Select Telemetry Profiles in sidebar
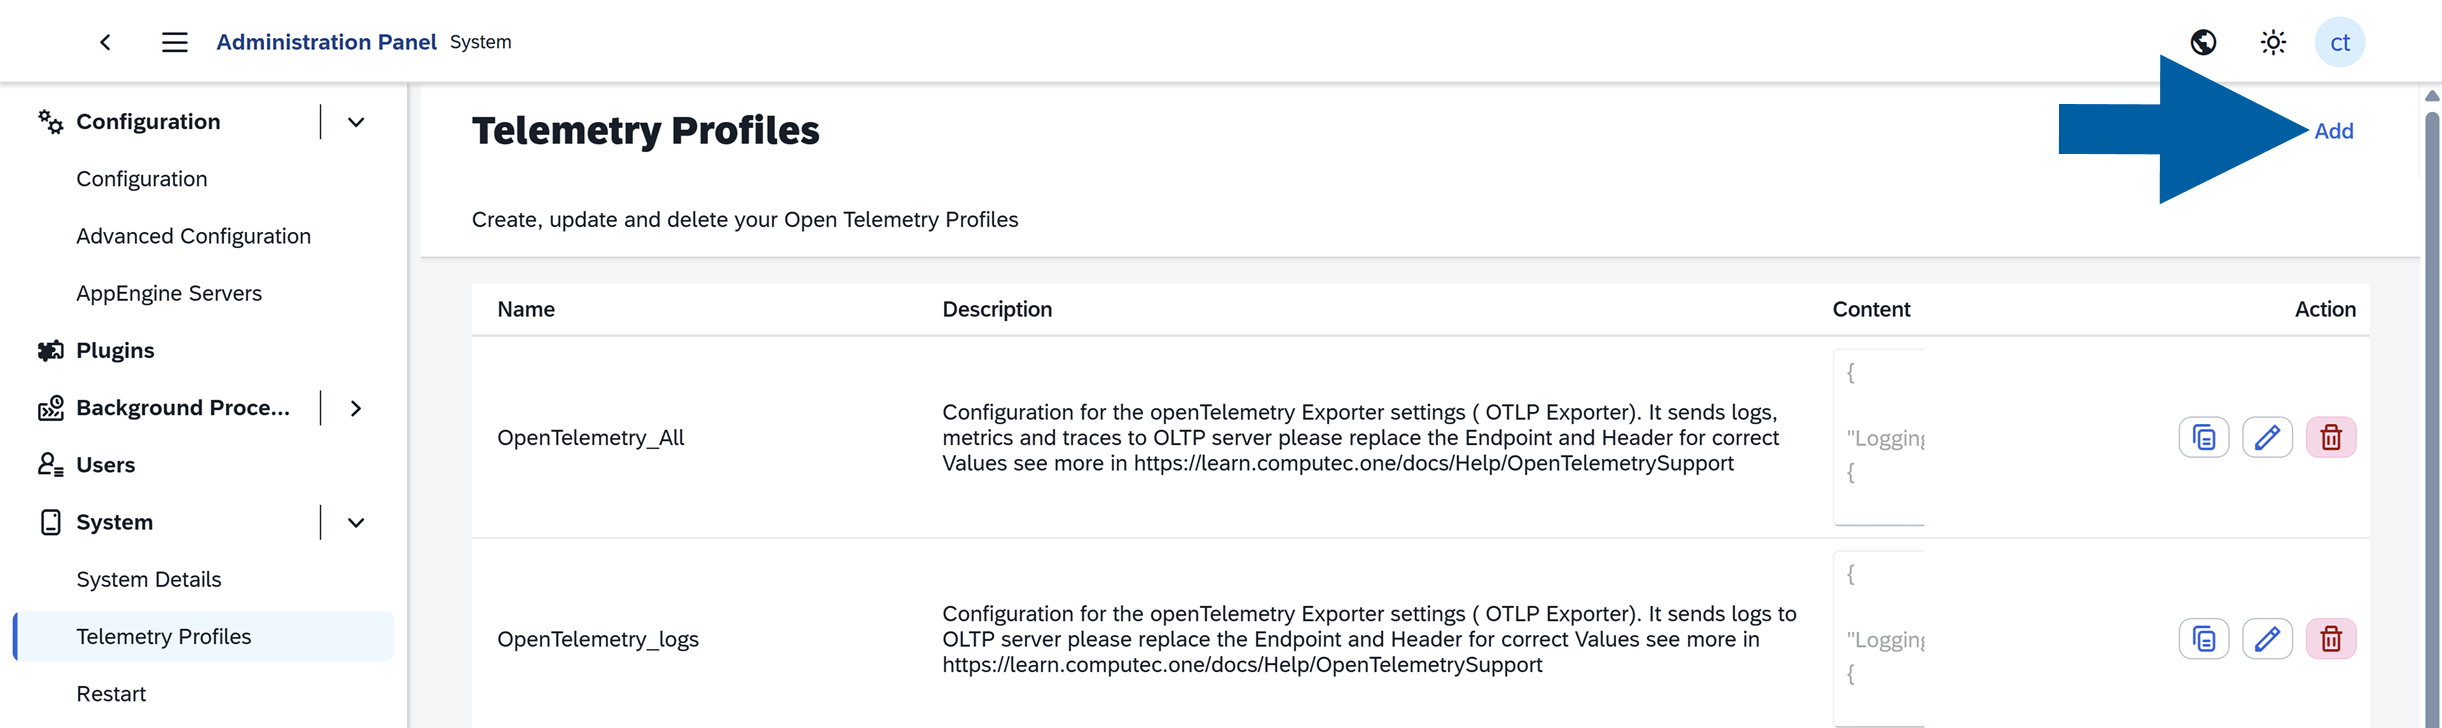The width and height of the screenshot is (2442, 728). tap(203, 636)
